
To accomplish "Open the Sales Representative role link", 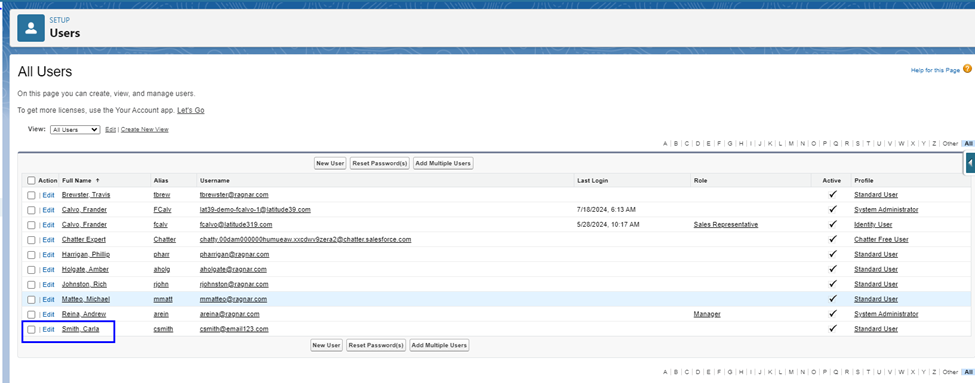I will pos(726,224).
